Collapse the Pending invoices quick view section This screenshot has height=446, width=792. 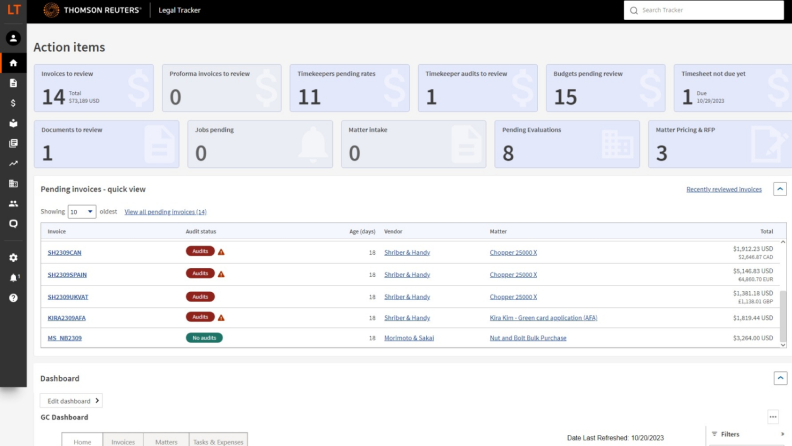click(x=780, y=188)
